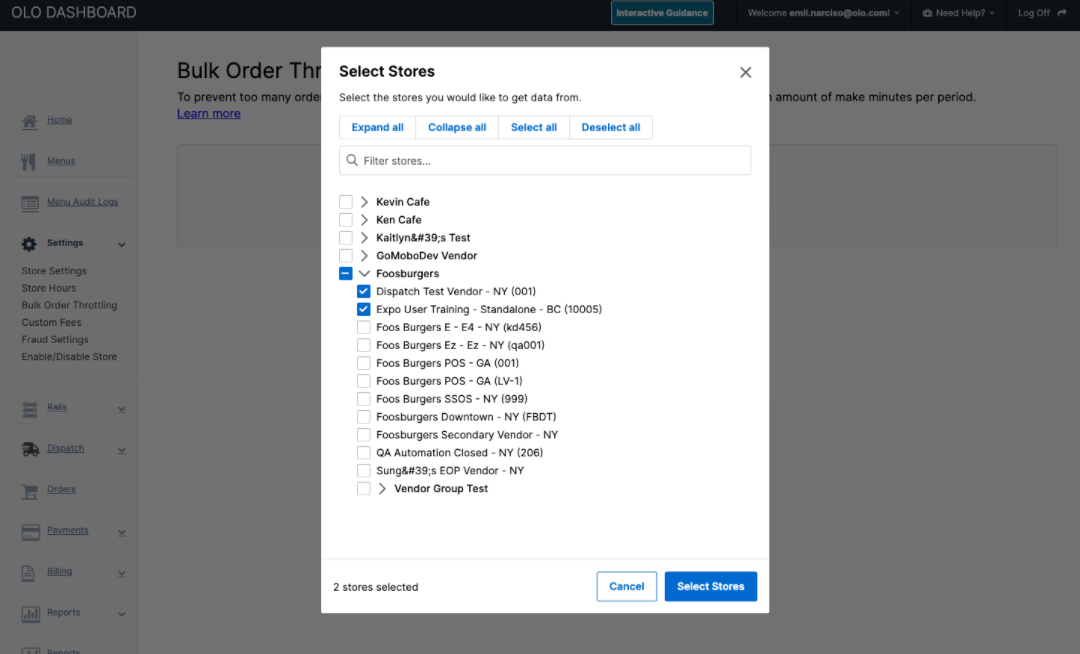
Task: Click the Billing document icon
Action: (x=28, y=573)
